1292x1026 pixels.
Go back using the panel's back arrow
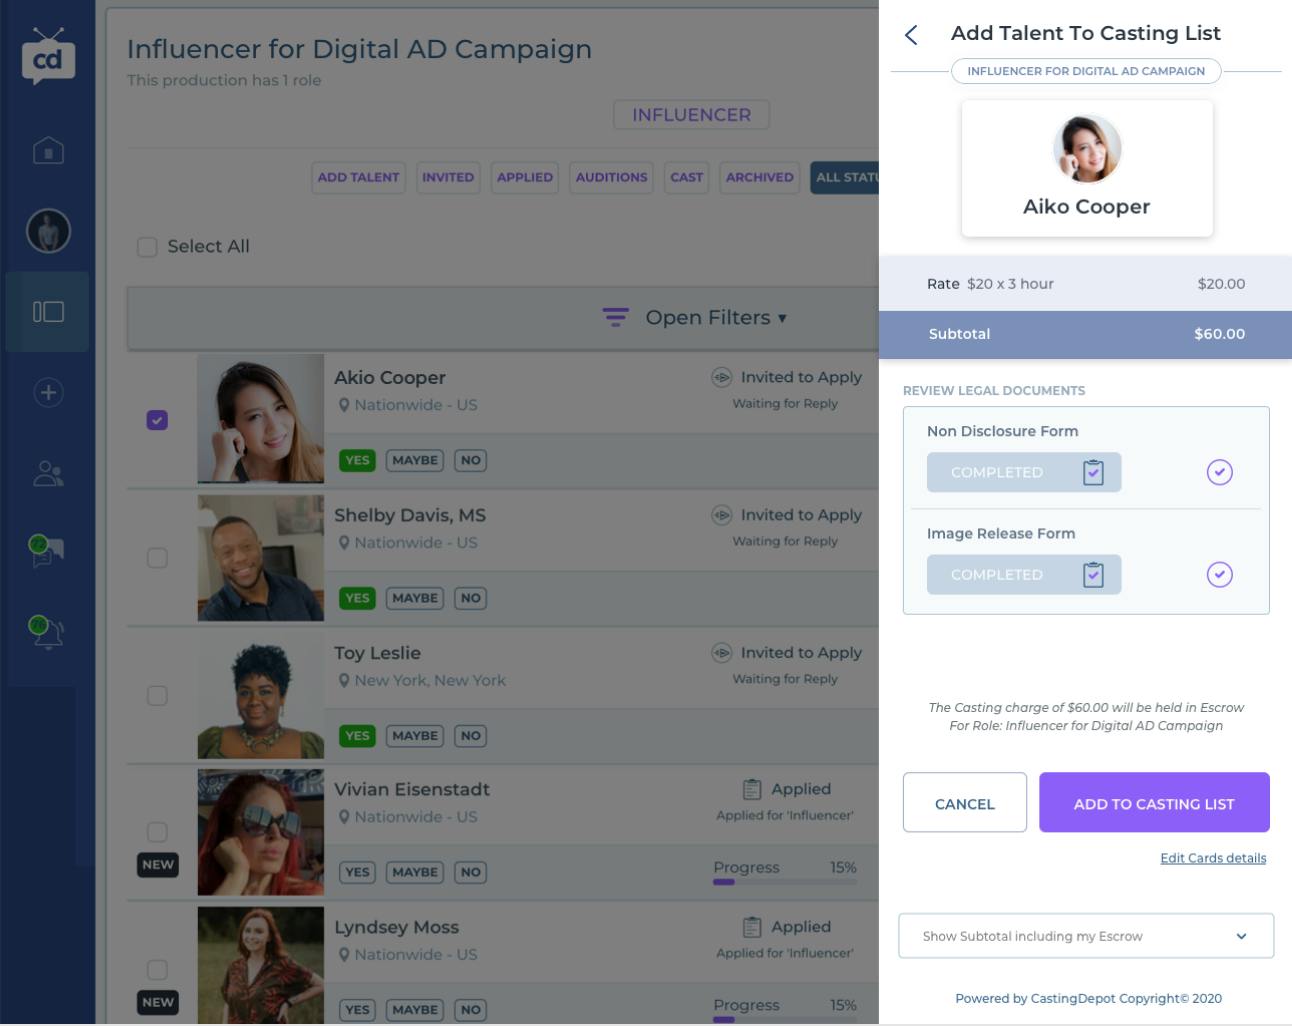(x=911, y=35)
